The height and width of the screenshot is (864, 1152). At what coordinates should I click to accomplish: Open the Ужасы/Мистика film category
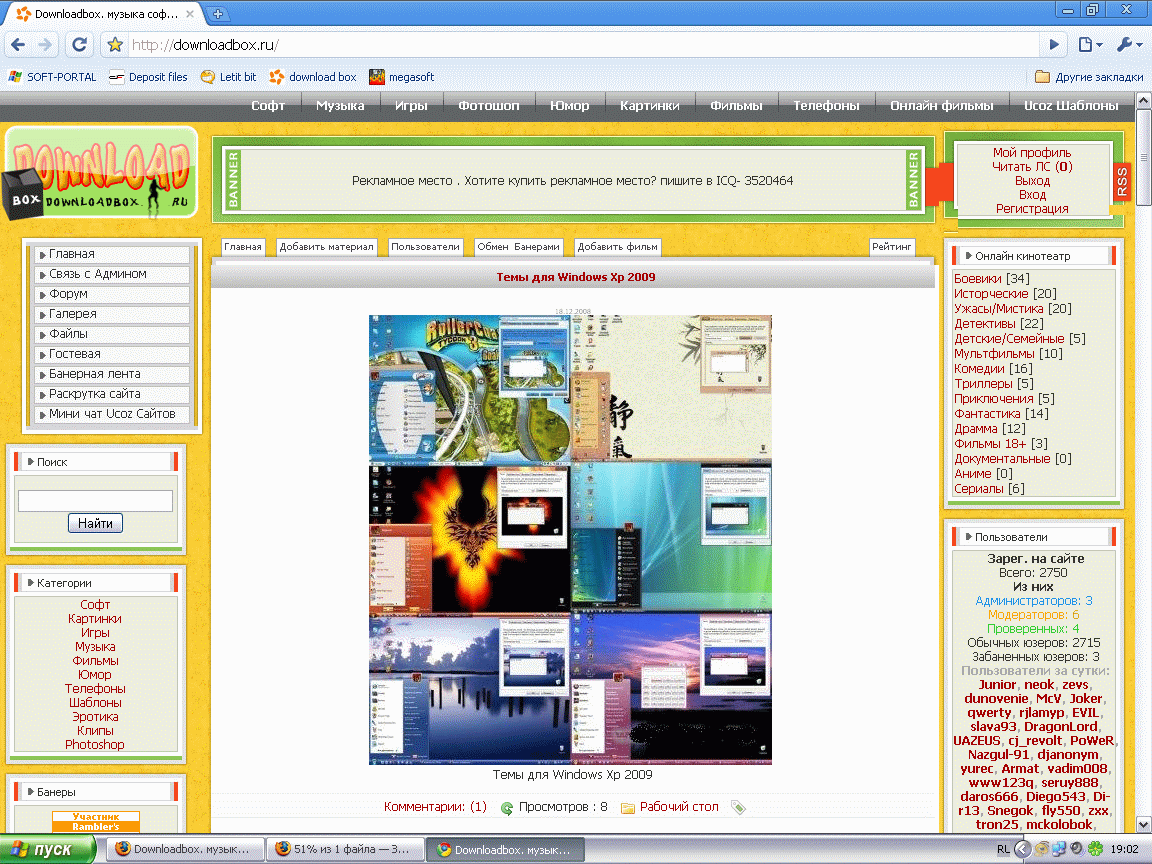pyautogui.click(x=998, y=309)
